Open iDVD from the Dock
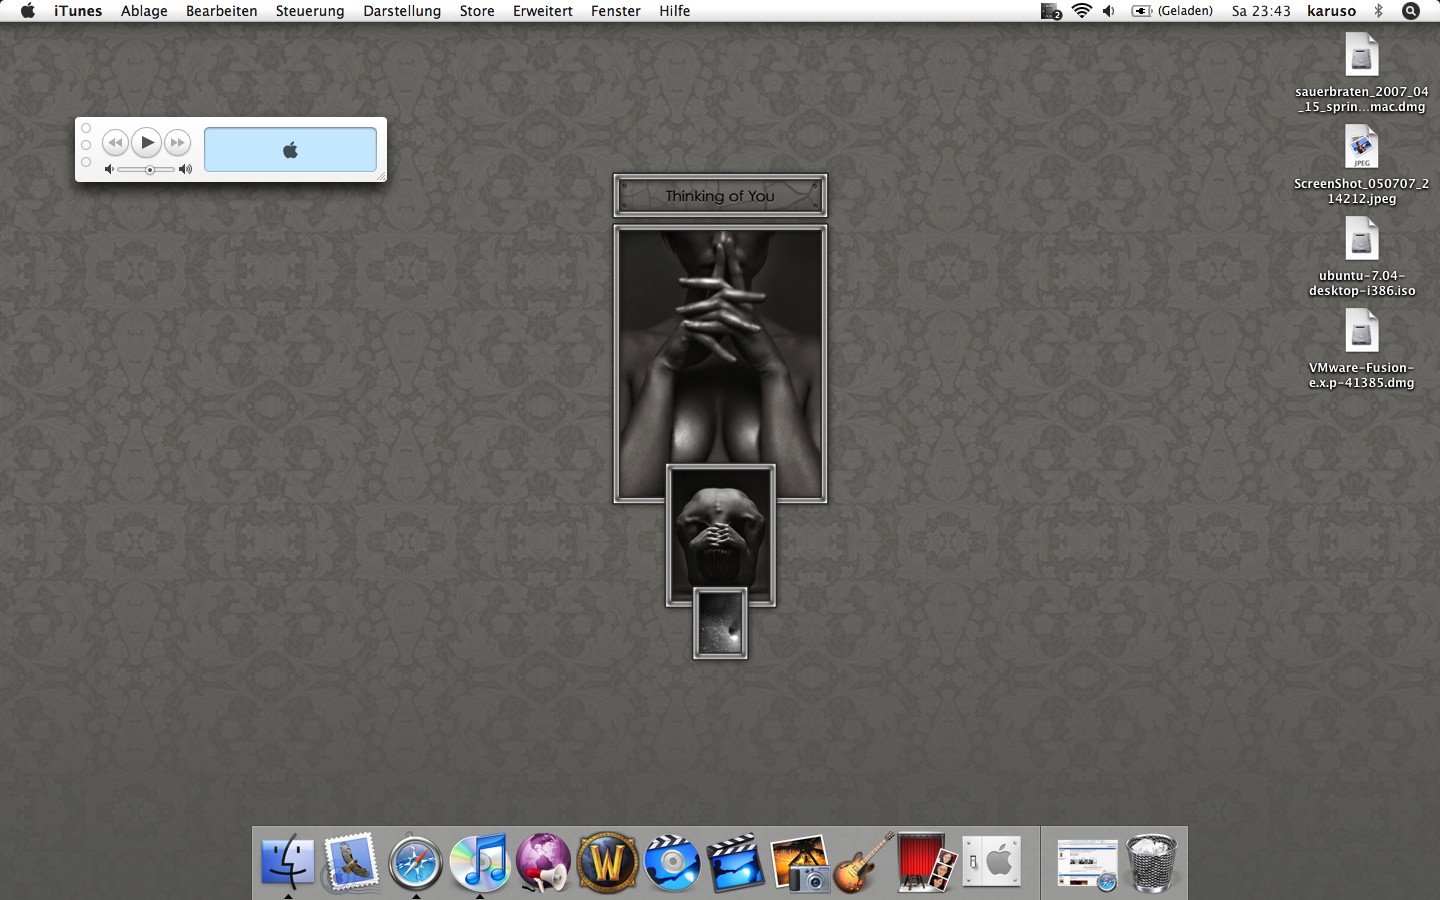Viewport: 1440px width, 900px height. coord(671,862)
